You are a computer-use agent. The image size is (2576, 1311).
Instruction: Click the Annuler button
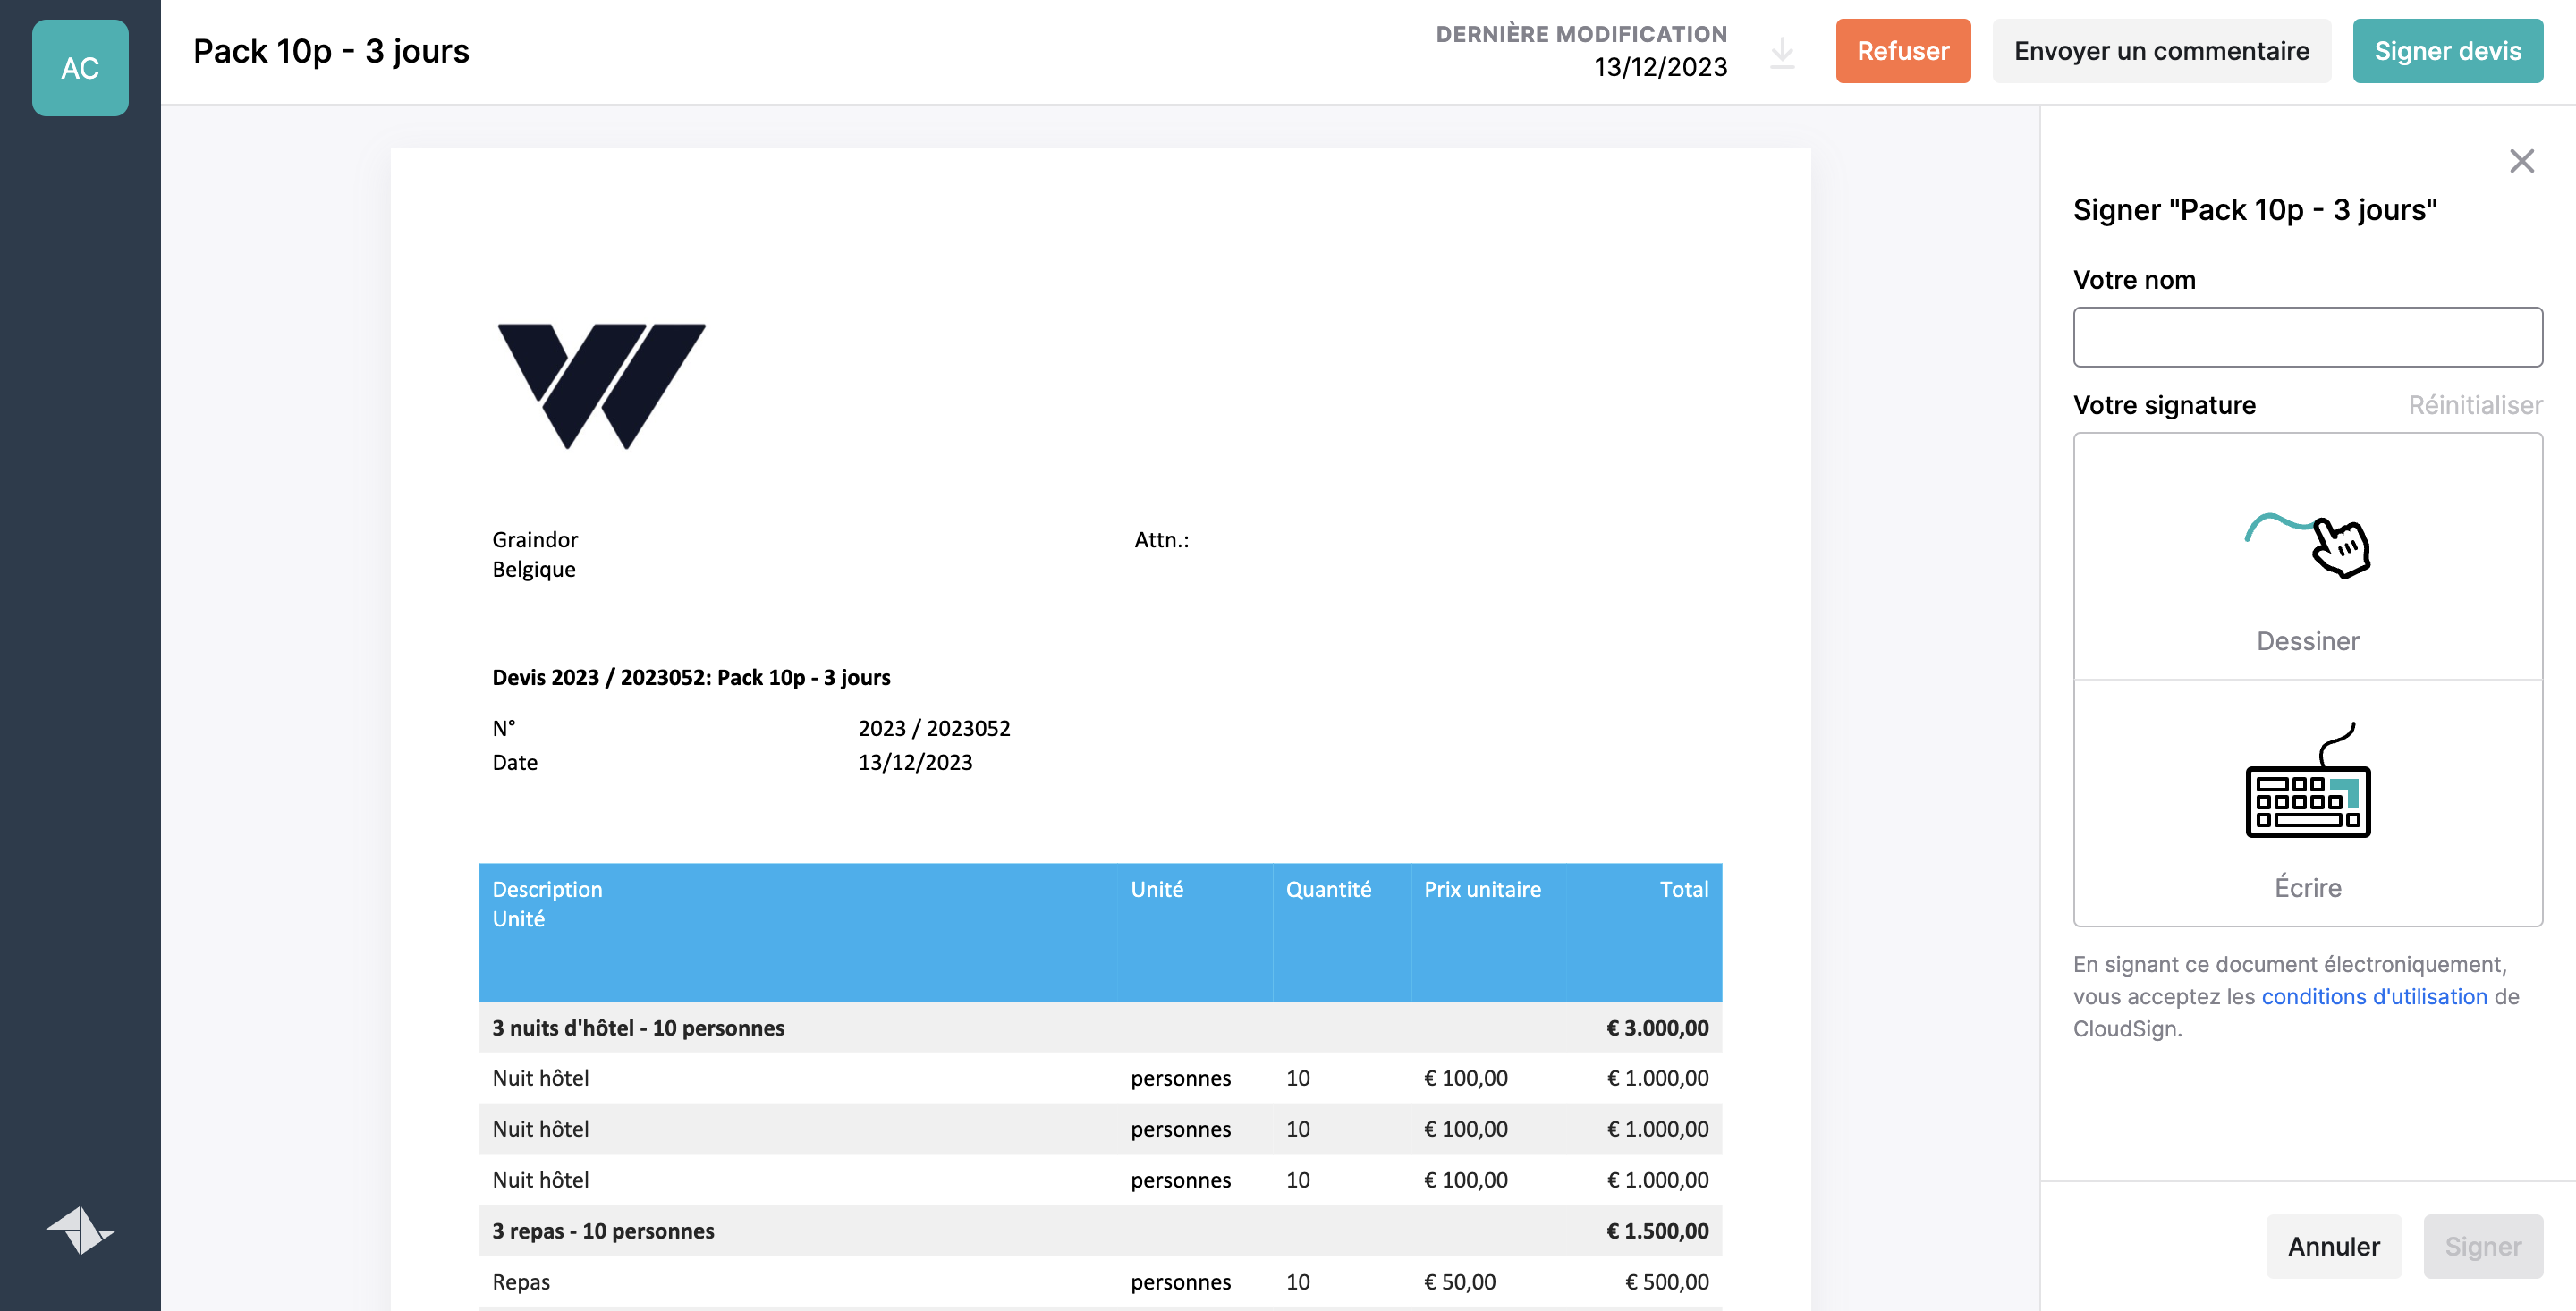[x=2333, y=1246]
